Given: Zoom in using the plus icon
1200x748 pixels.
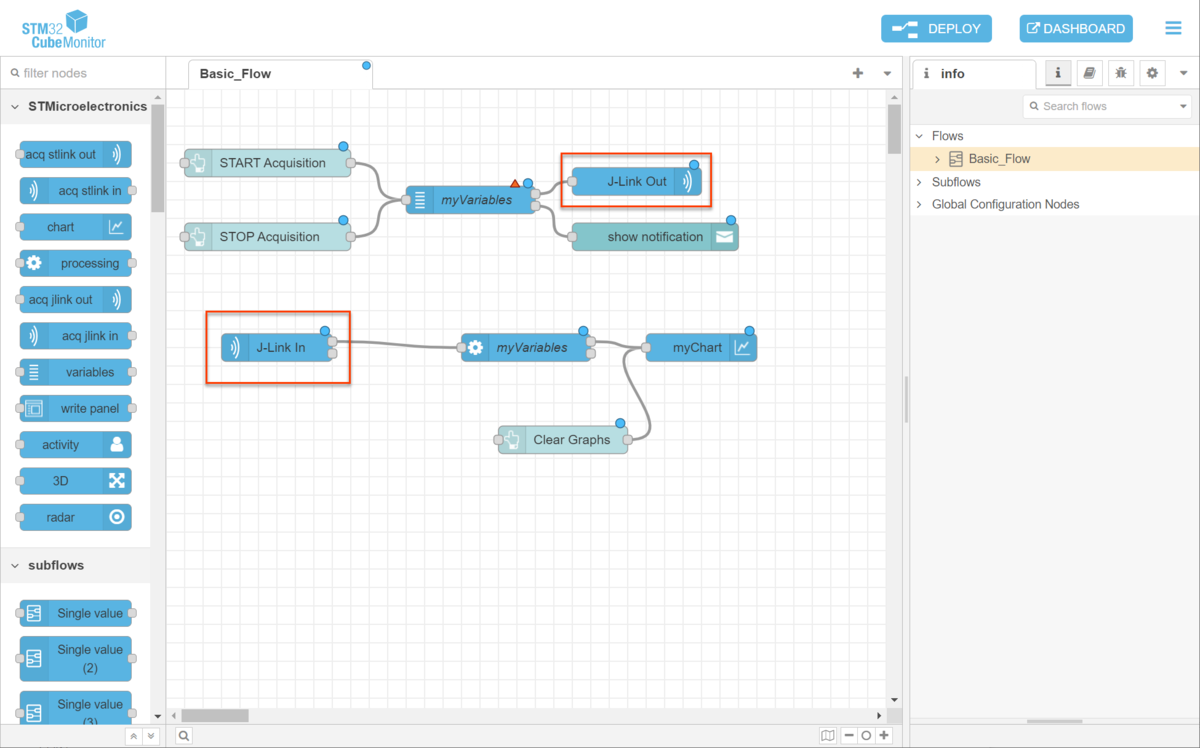Looking at the screenshot, I should [x=884, y=735].
